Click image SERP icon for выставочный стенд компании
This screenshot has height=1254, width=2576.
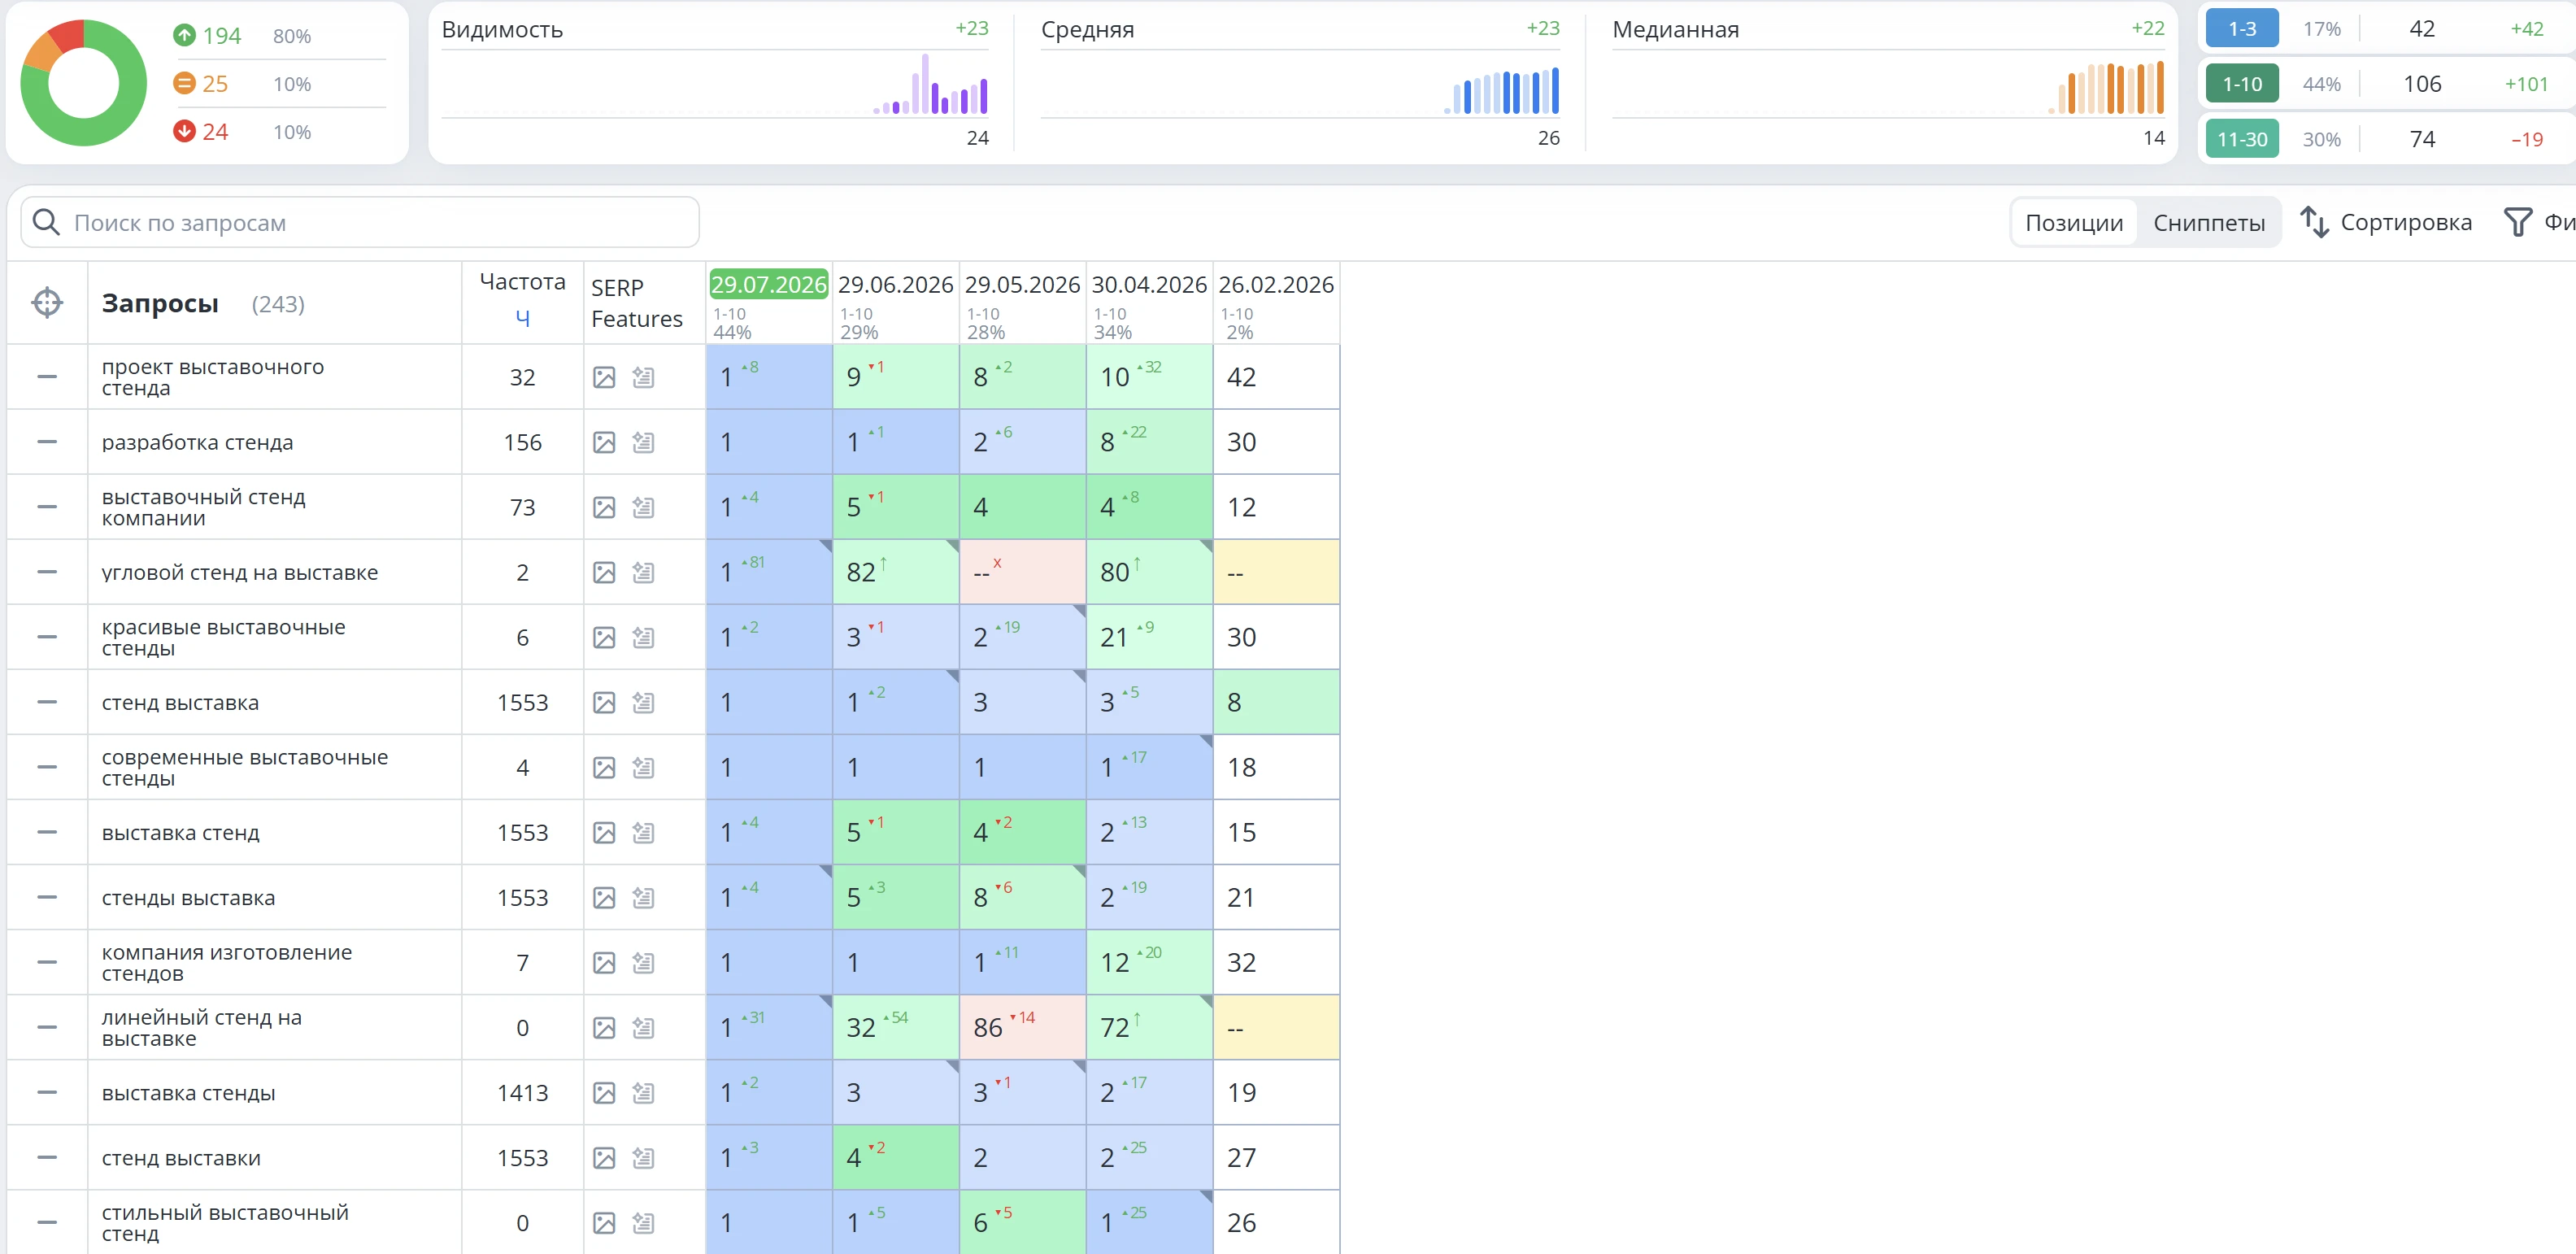coord(604,507)
